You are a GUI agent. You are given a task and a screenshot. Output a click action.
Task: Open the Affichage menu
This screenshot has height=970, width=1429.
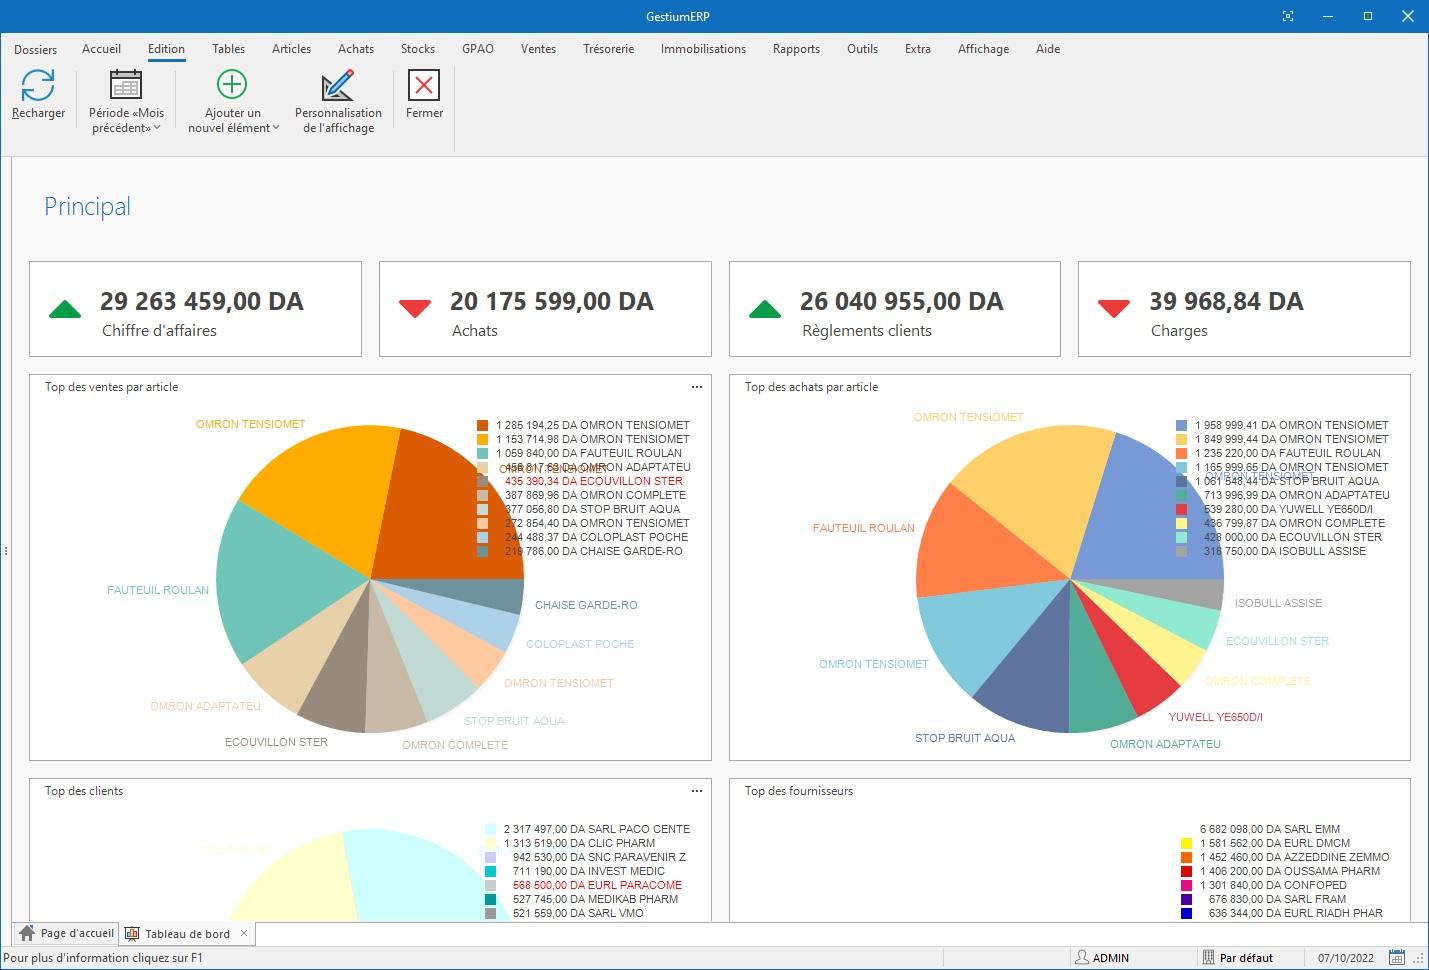[983, 49]
